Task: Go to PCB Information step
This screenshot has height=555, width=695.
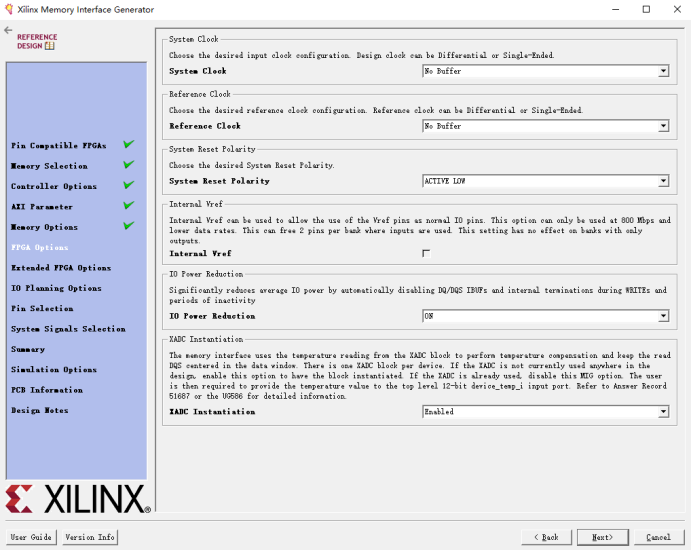Action: coord(47,390)
